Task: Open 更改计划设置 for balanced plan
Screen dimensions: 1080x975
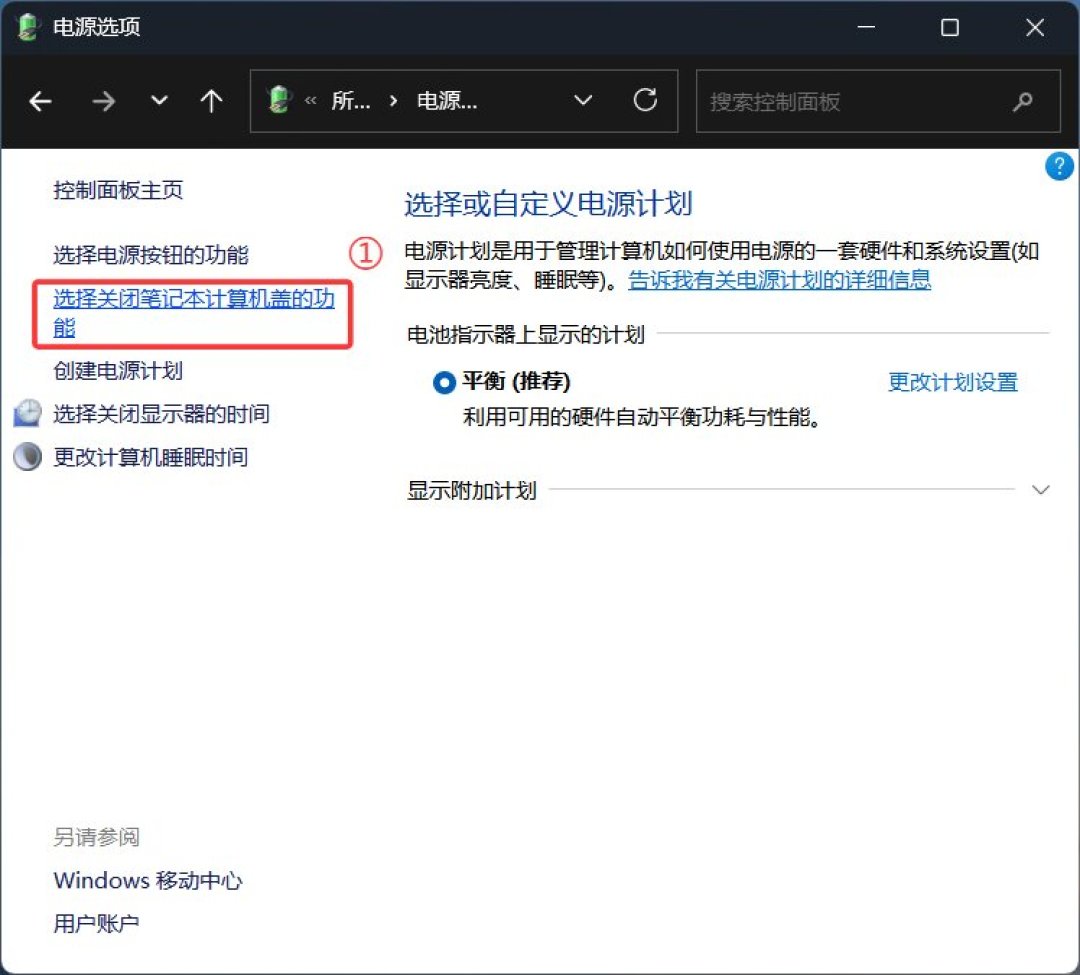Action: click(953, 382)
